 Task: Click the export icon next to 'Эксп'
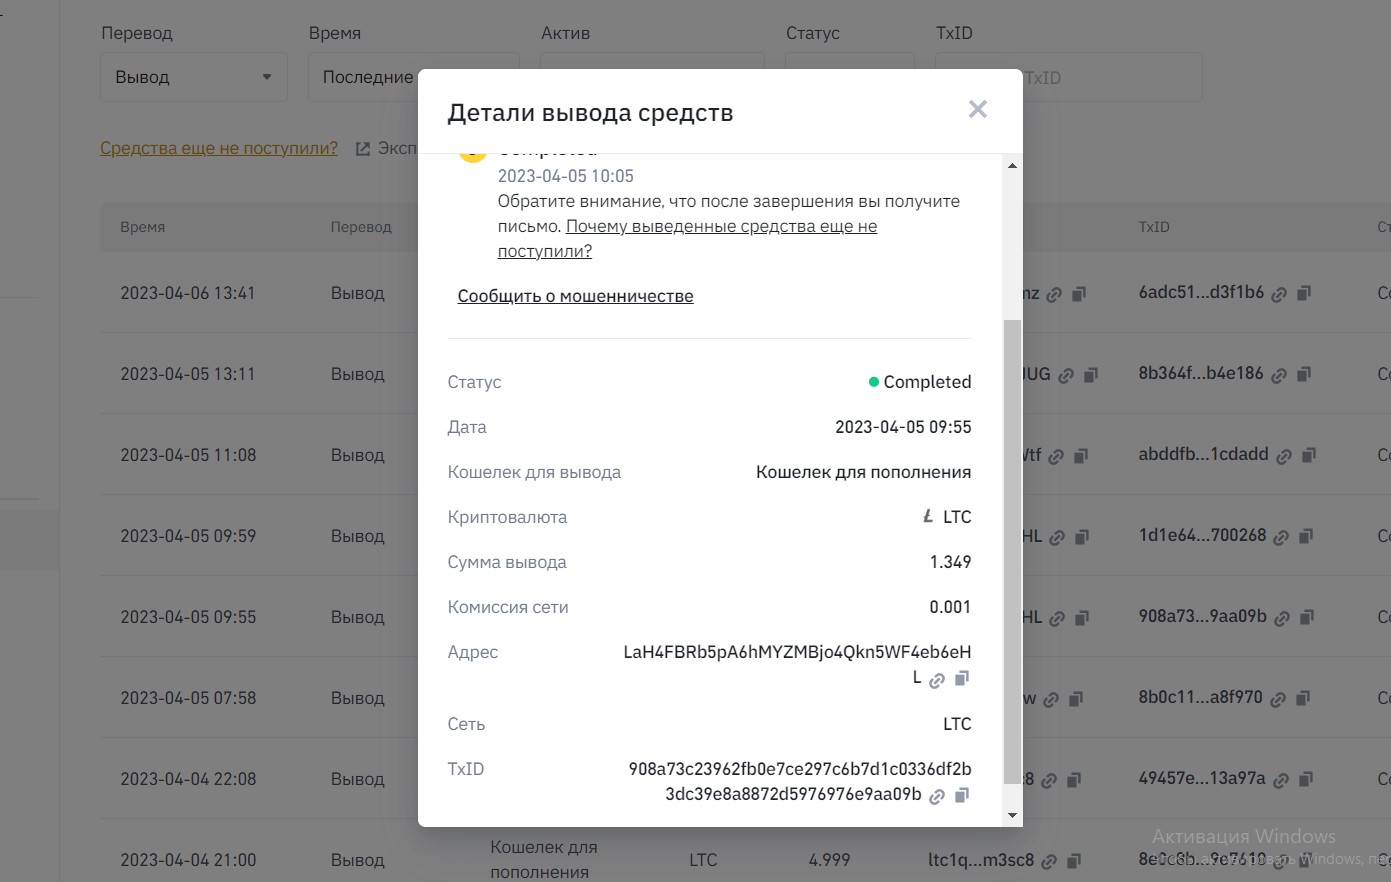pos(363,149)
